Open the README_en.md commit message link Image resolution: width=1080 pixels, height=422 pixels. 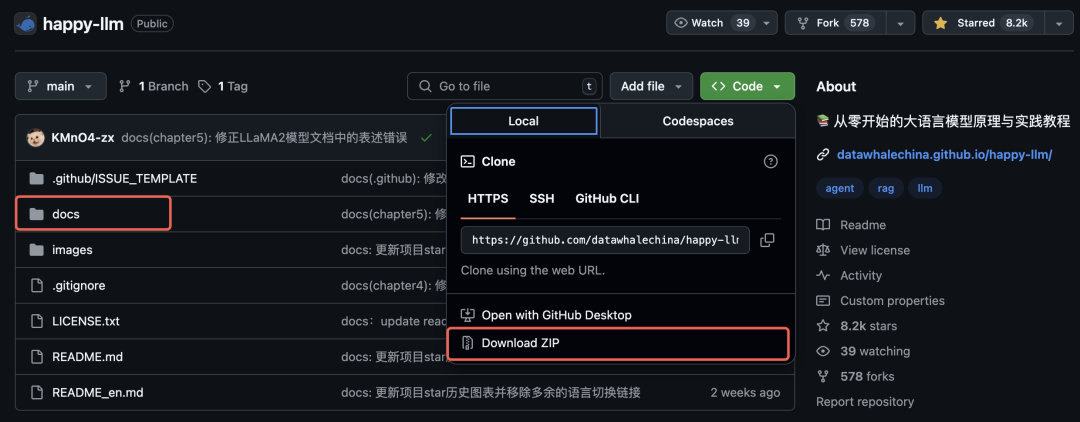491,393
